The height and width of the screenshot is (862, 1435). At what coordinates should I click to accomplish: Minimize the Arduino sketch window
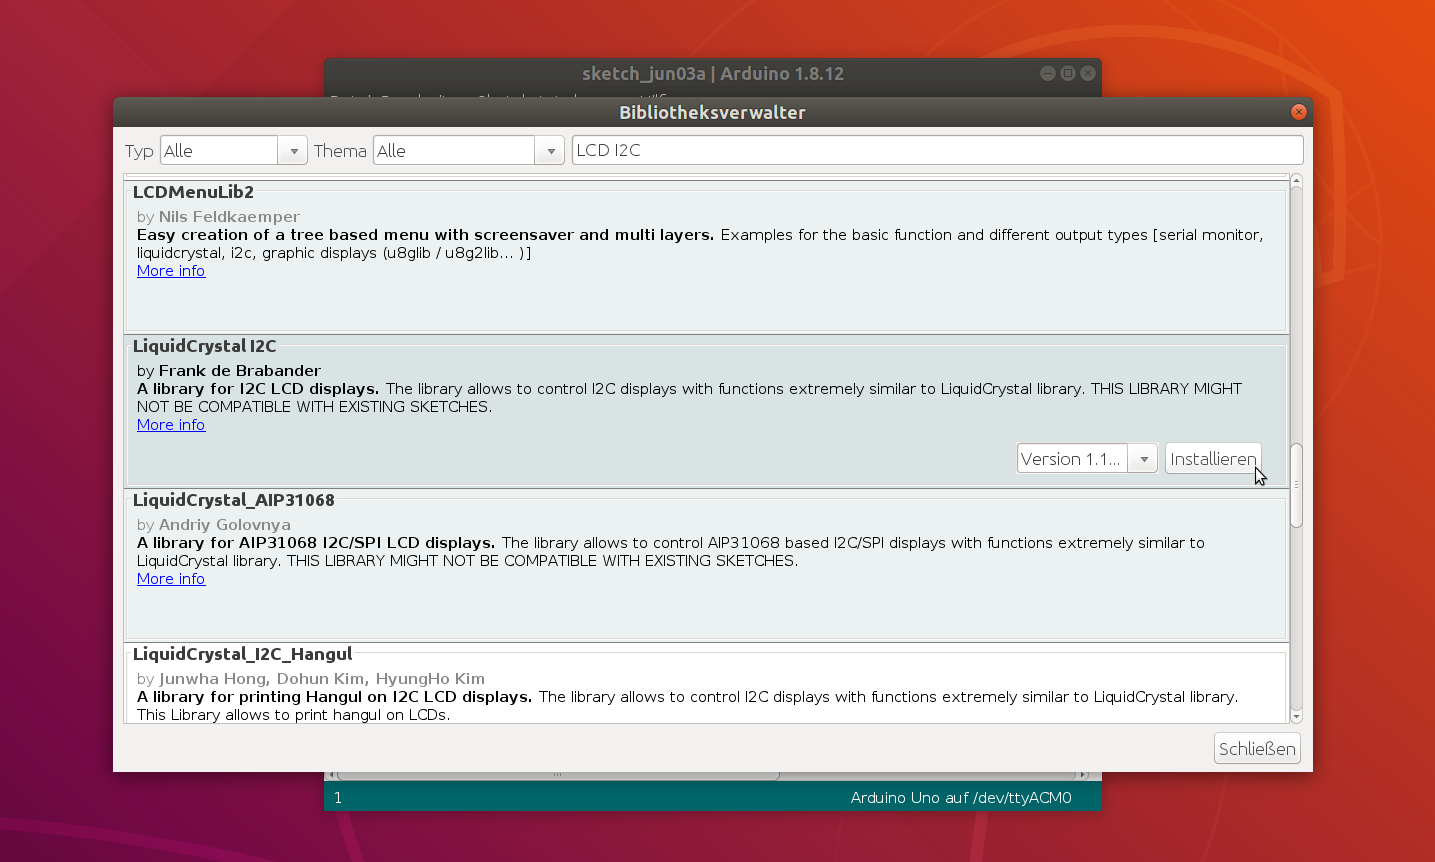coord(1047,73)
